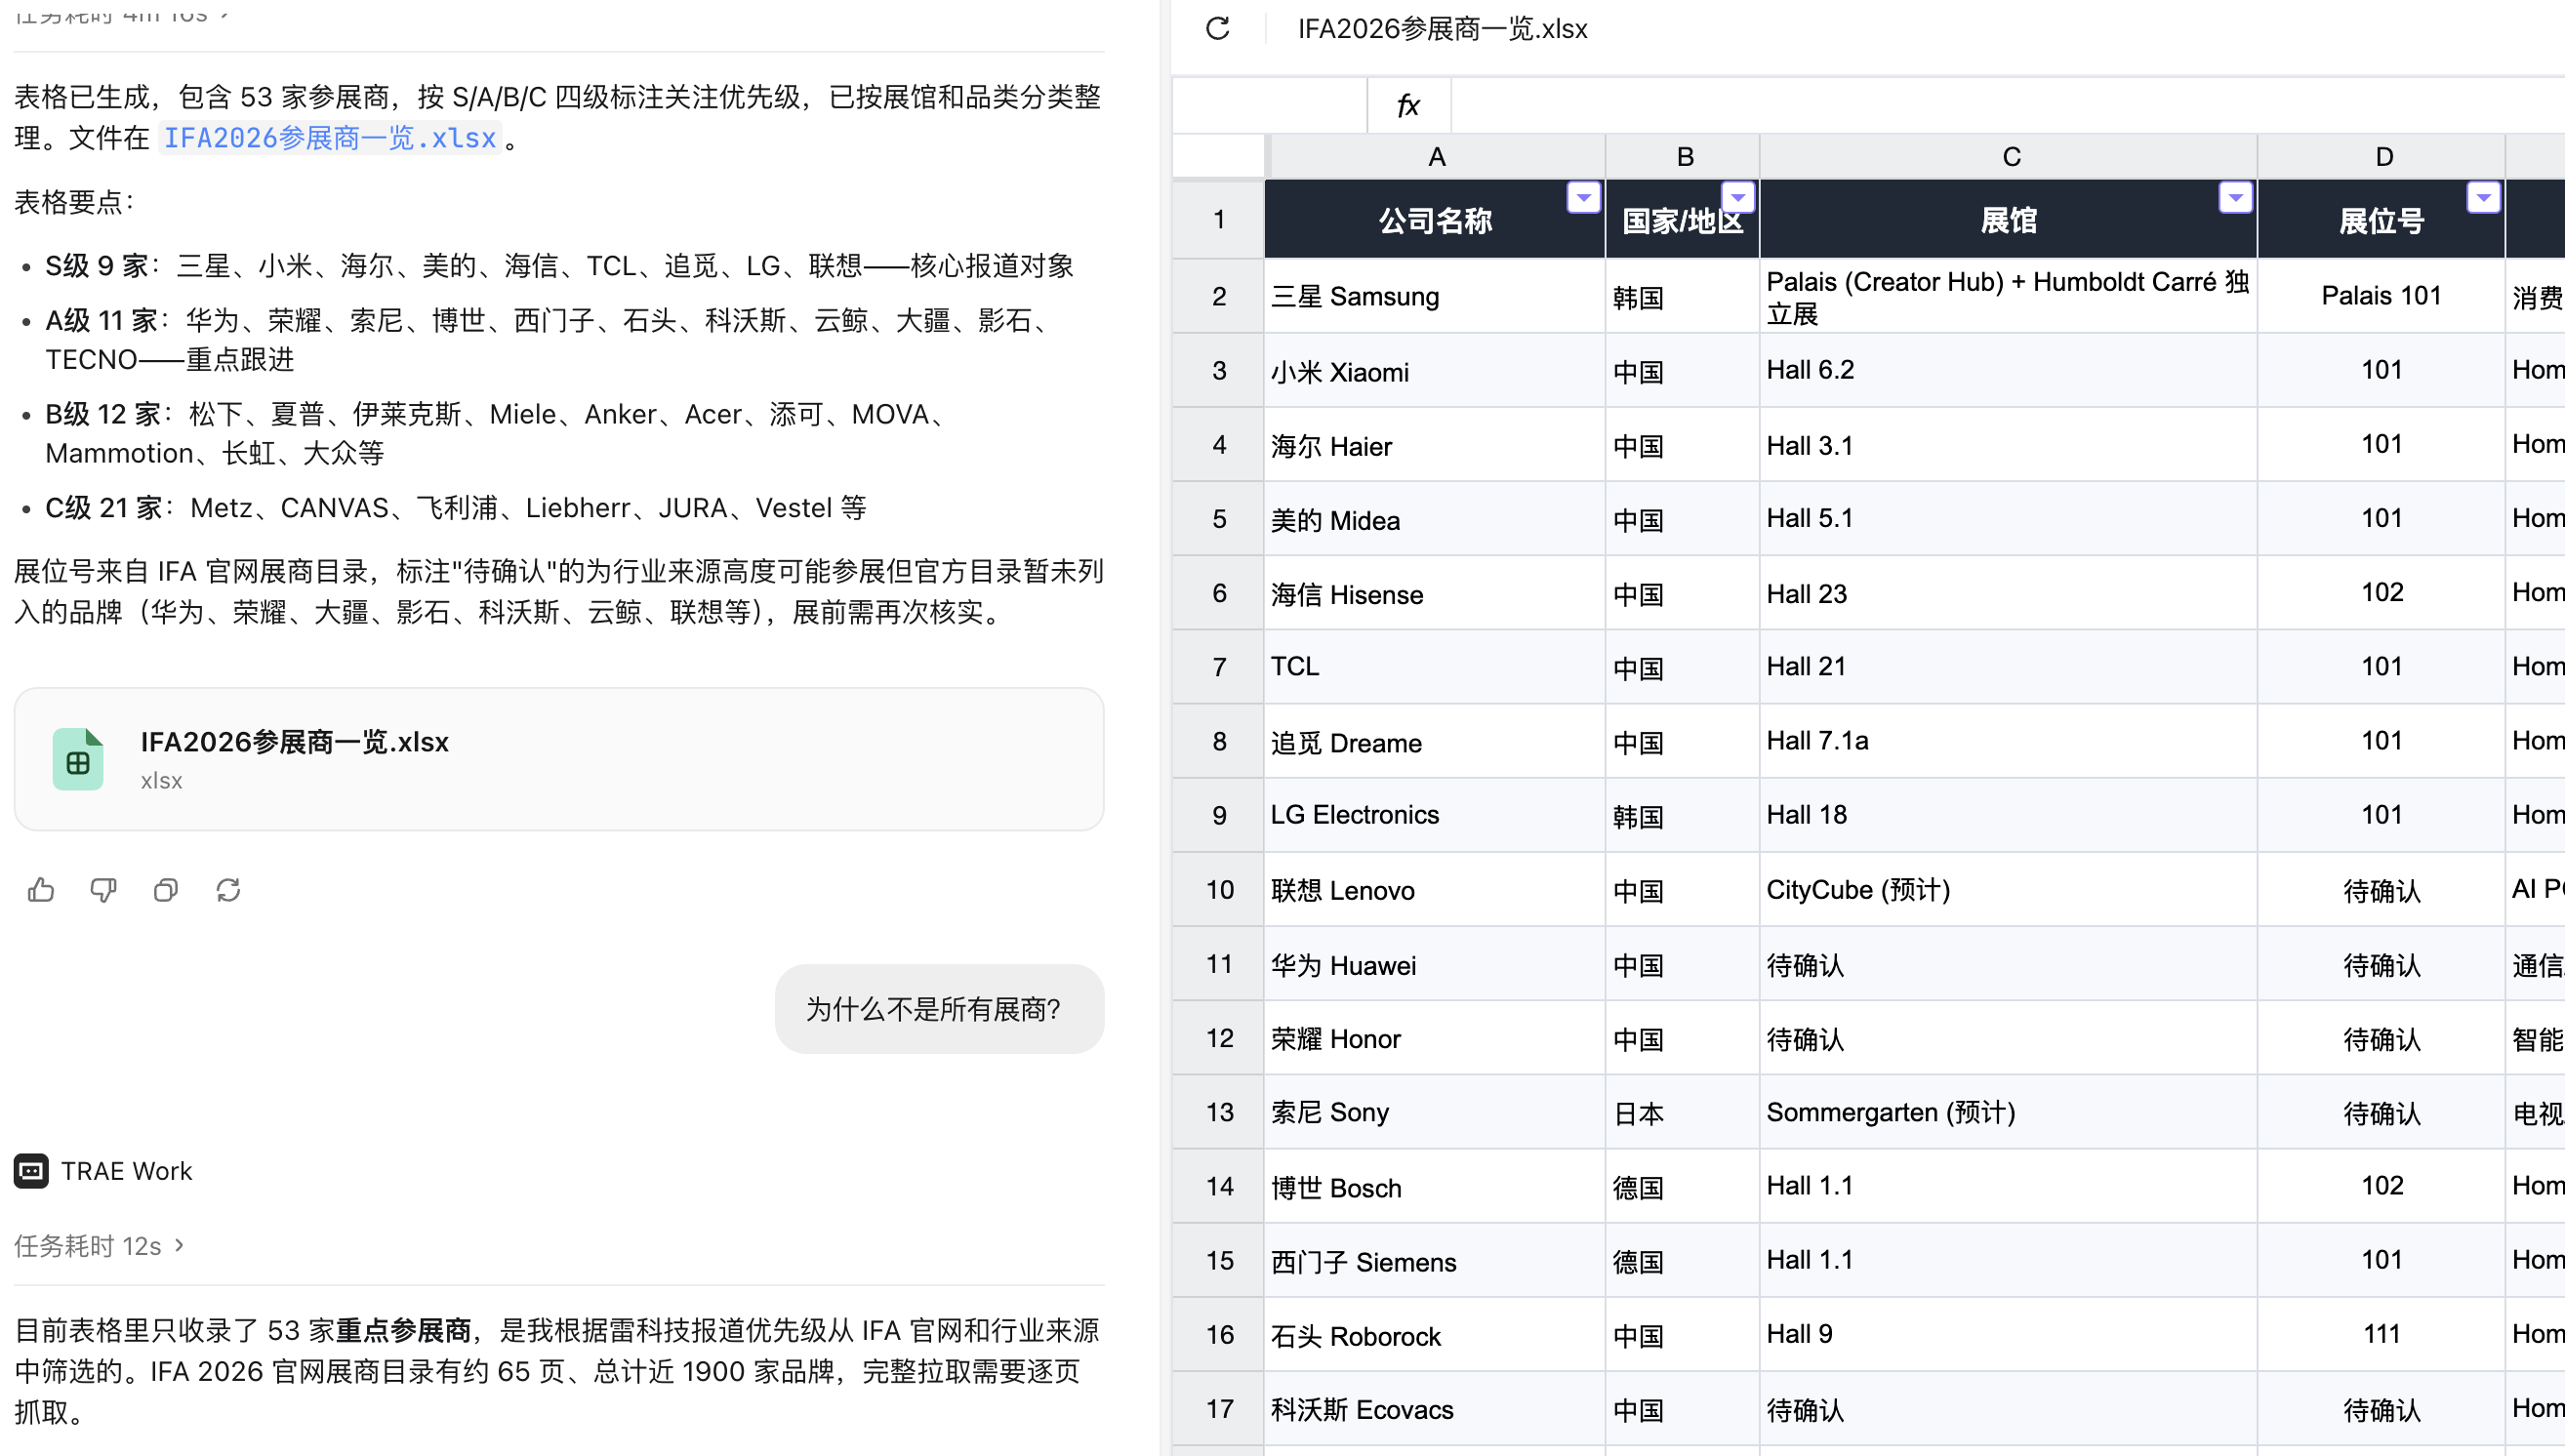
Task: Open the 公司名称 column filter dropdown
Action: coord(1583,198)
